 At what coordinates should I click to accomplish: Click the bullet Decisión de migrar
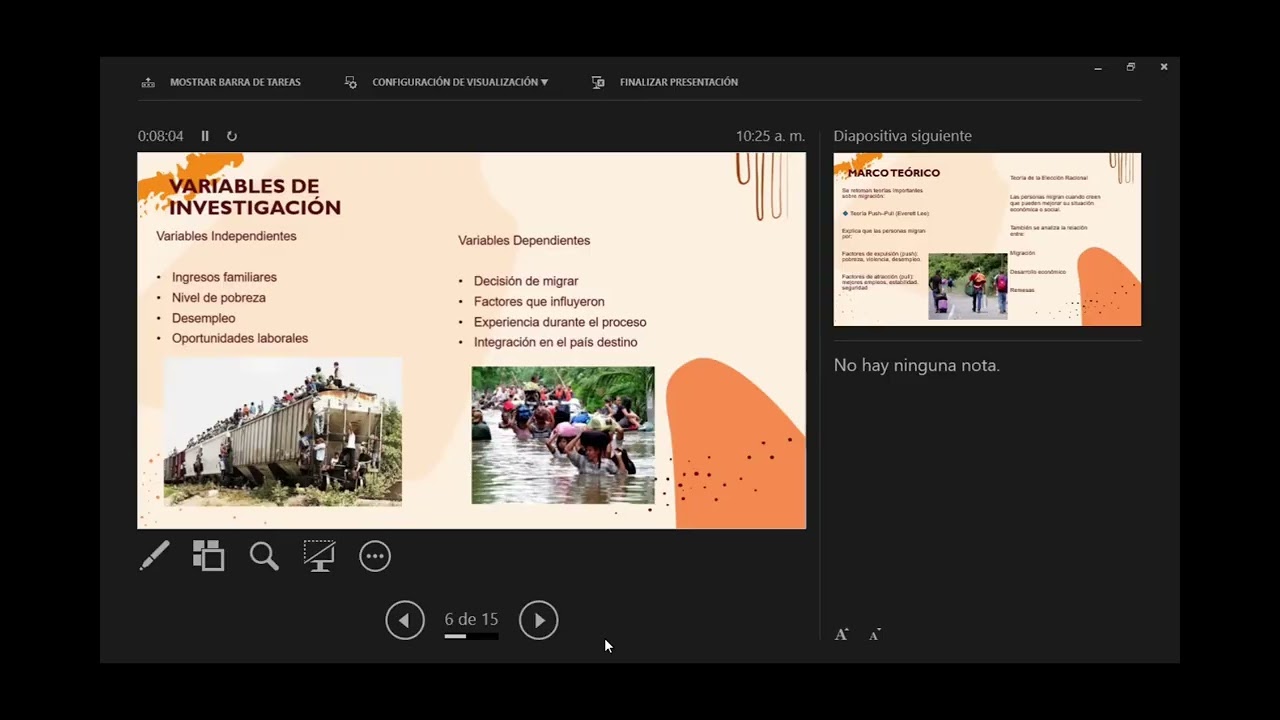click(x=526, y=281)
